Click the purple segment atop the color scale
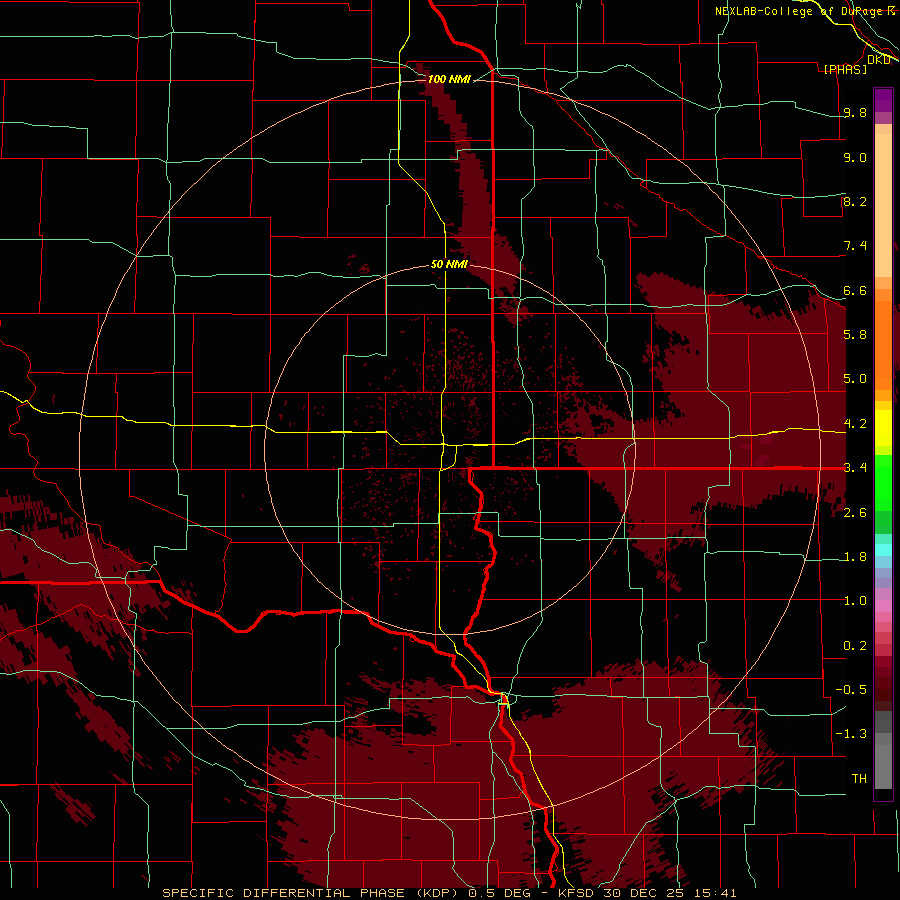This screenshot has height=900, width=900. tap(883, 100)
